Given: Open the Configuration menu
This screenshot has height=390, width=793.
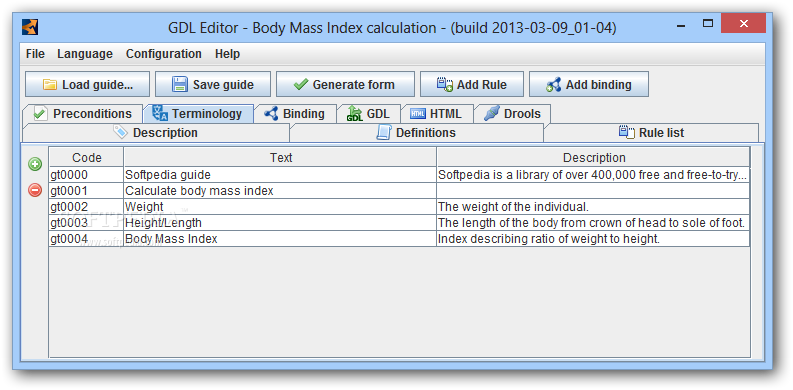Looking at the screenshot, I should [164, 54].
